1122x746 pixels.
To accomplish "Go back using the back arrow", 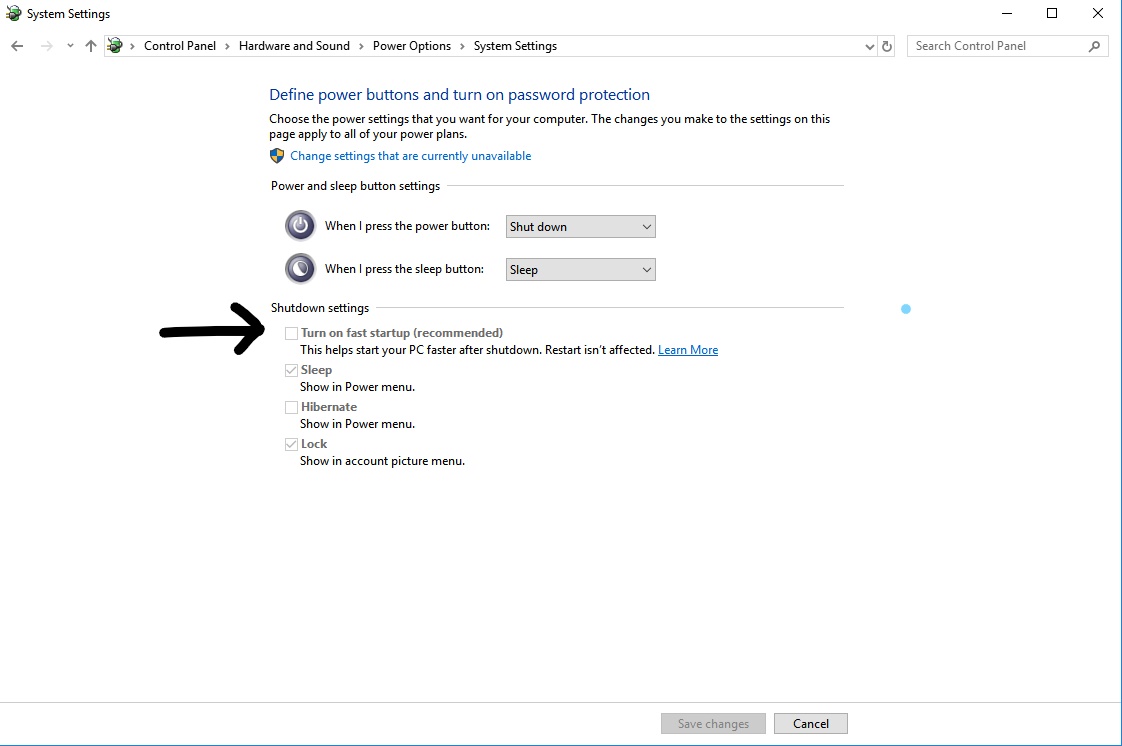I will (x=17, y=46).
